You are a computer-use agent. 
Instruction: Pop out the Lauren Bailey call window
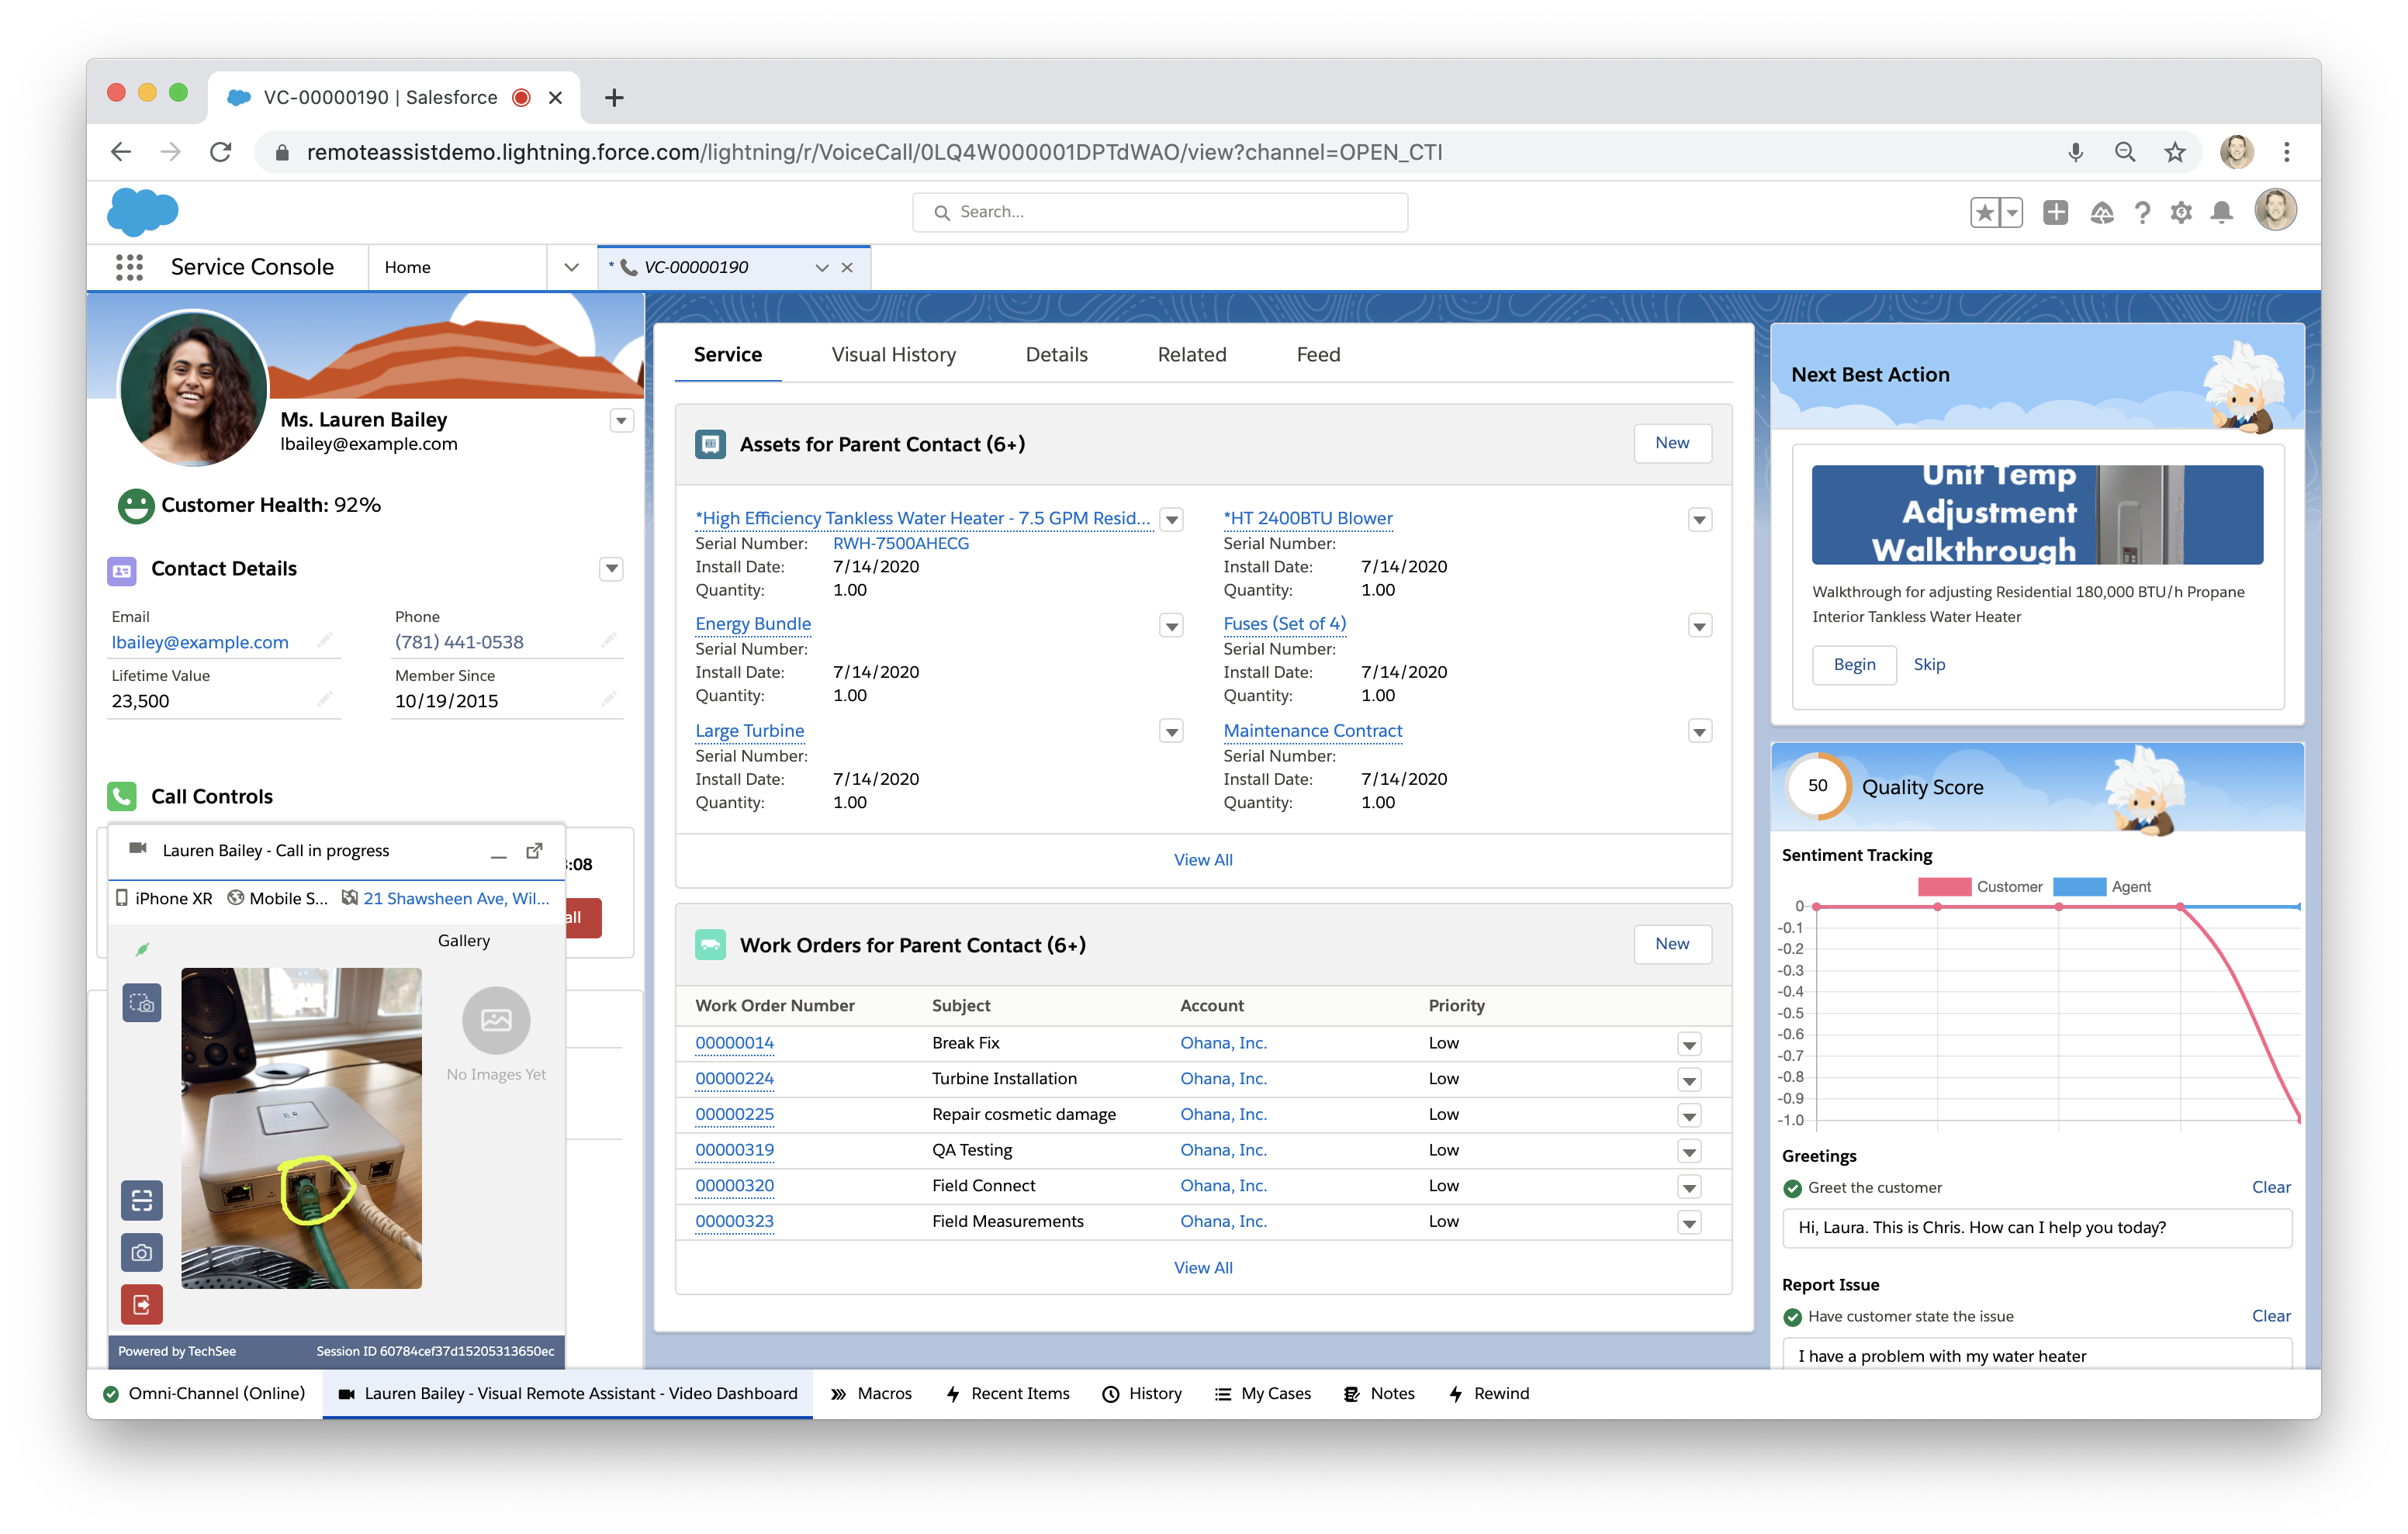(535, 850)
